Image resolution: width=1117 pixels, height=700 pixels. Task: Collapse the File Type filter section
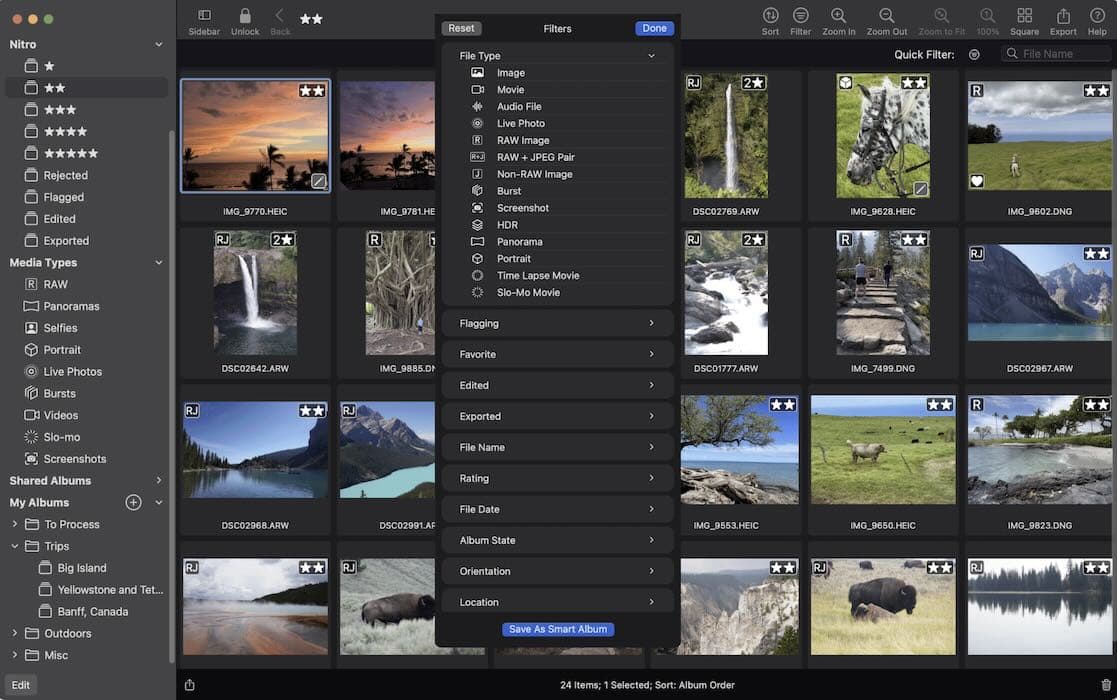[651, 55]
